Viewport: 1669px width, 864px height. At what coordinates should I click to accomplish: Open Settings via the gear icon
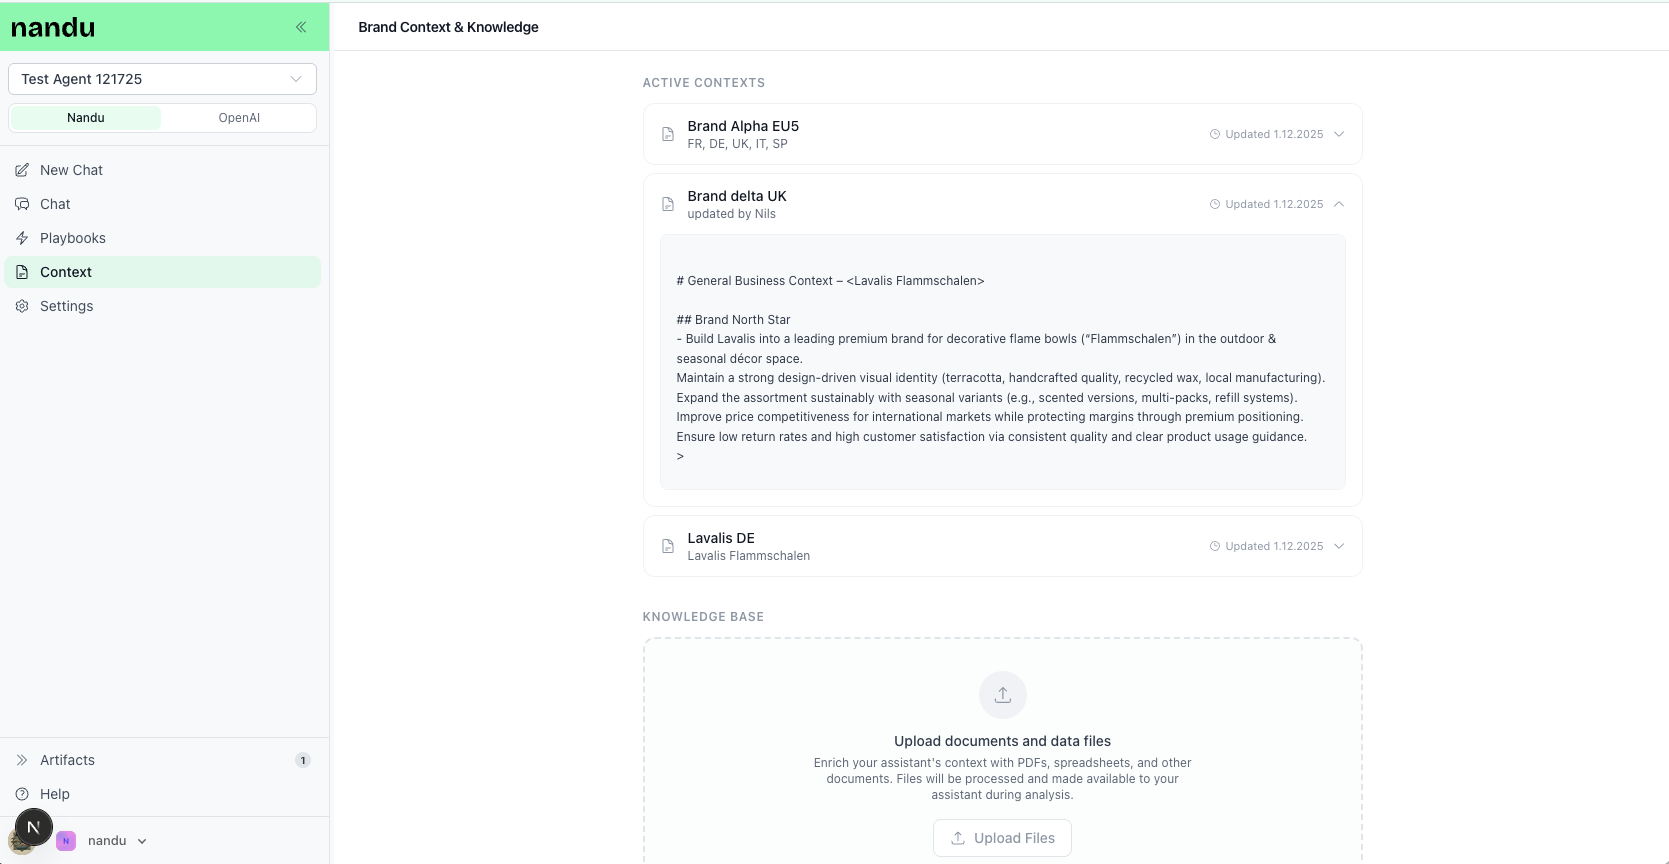[x=21, y=306]
